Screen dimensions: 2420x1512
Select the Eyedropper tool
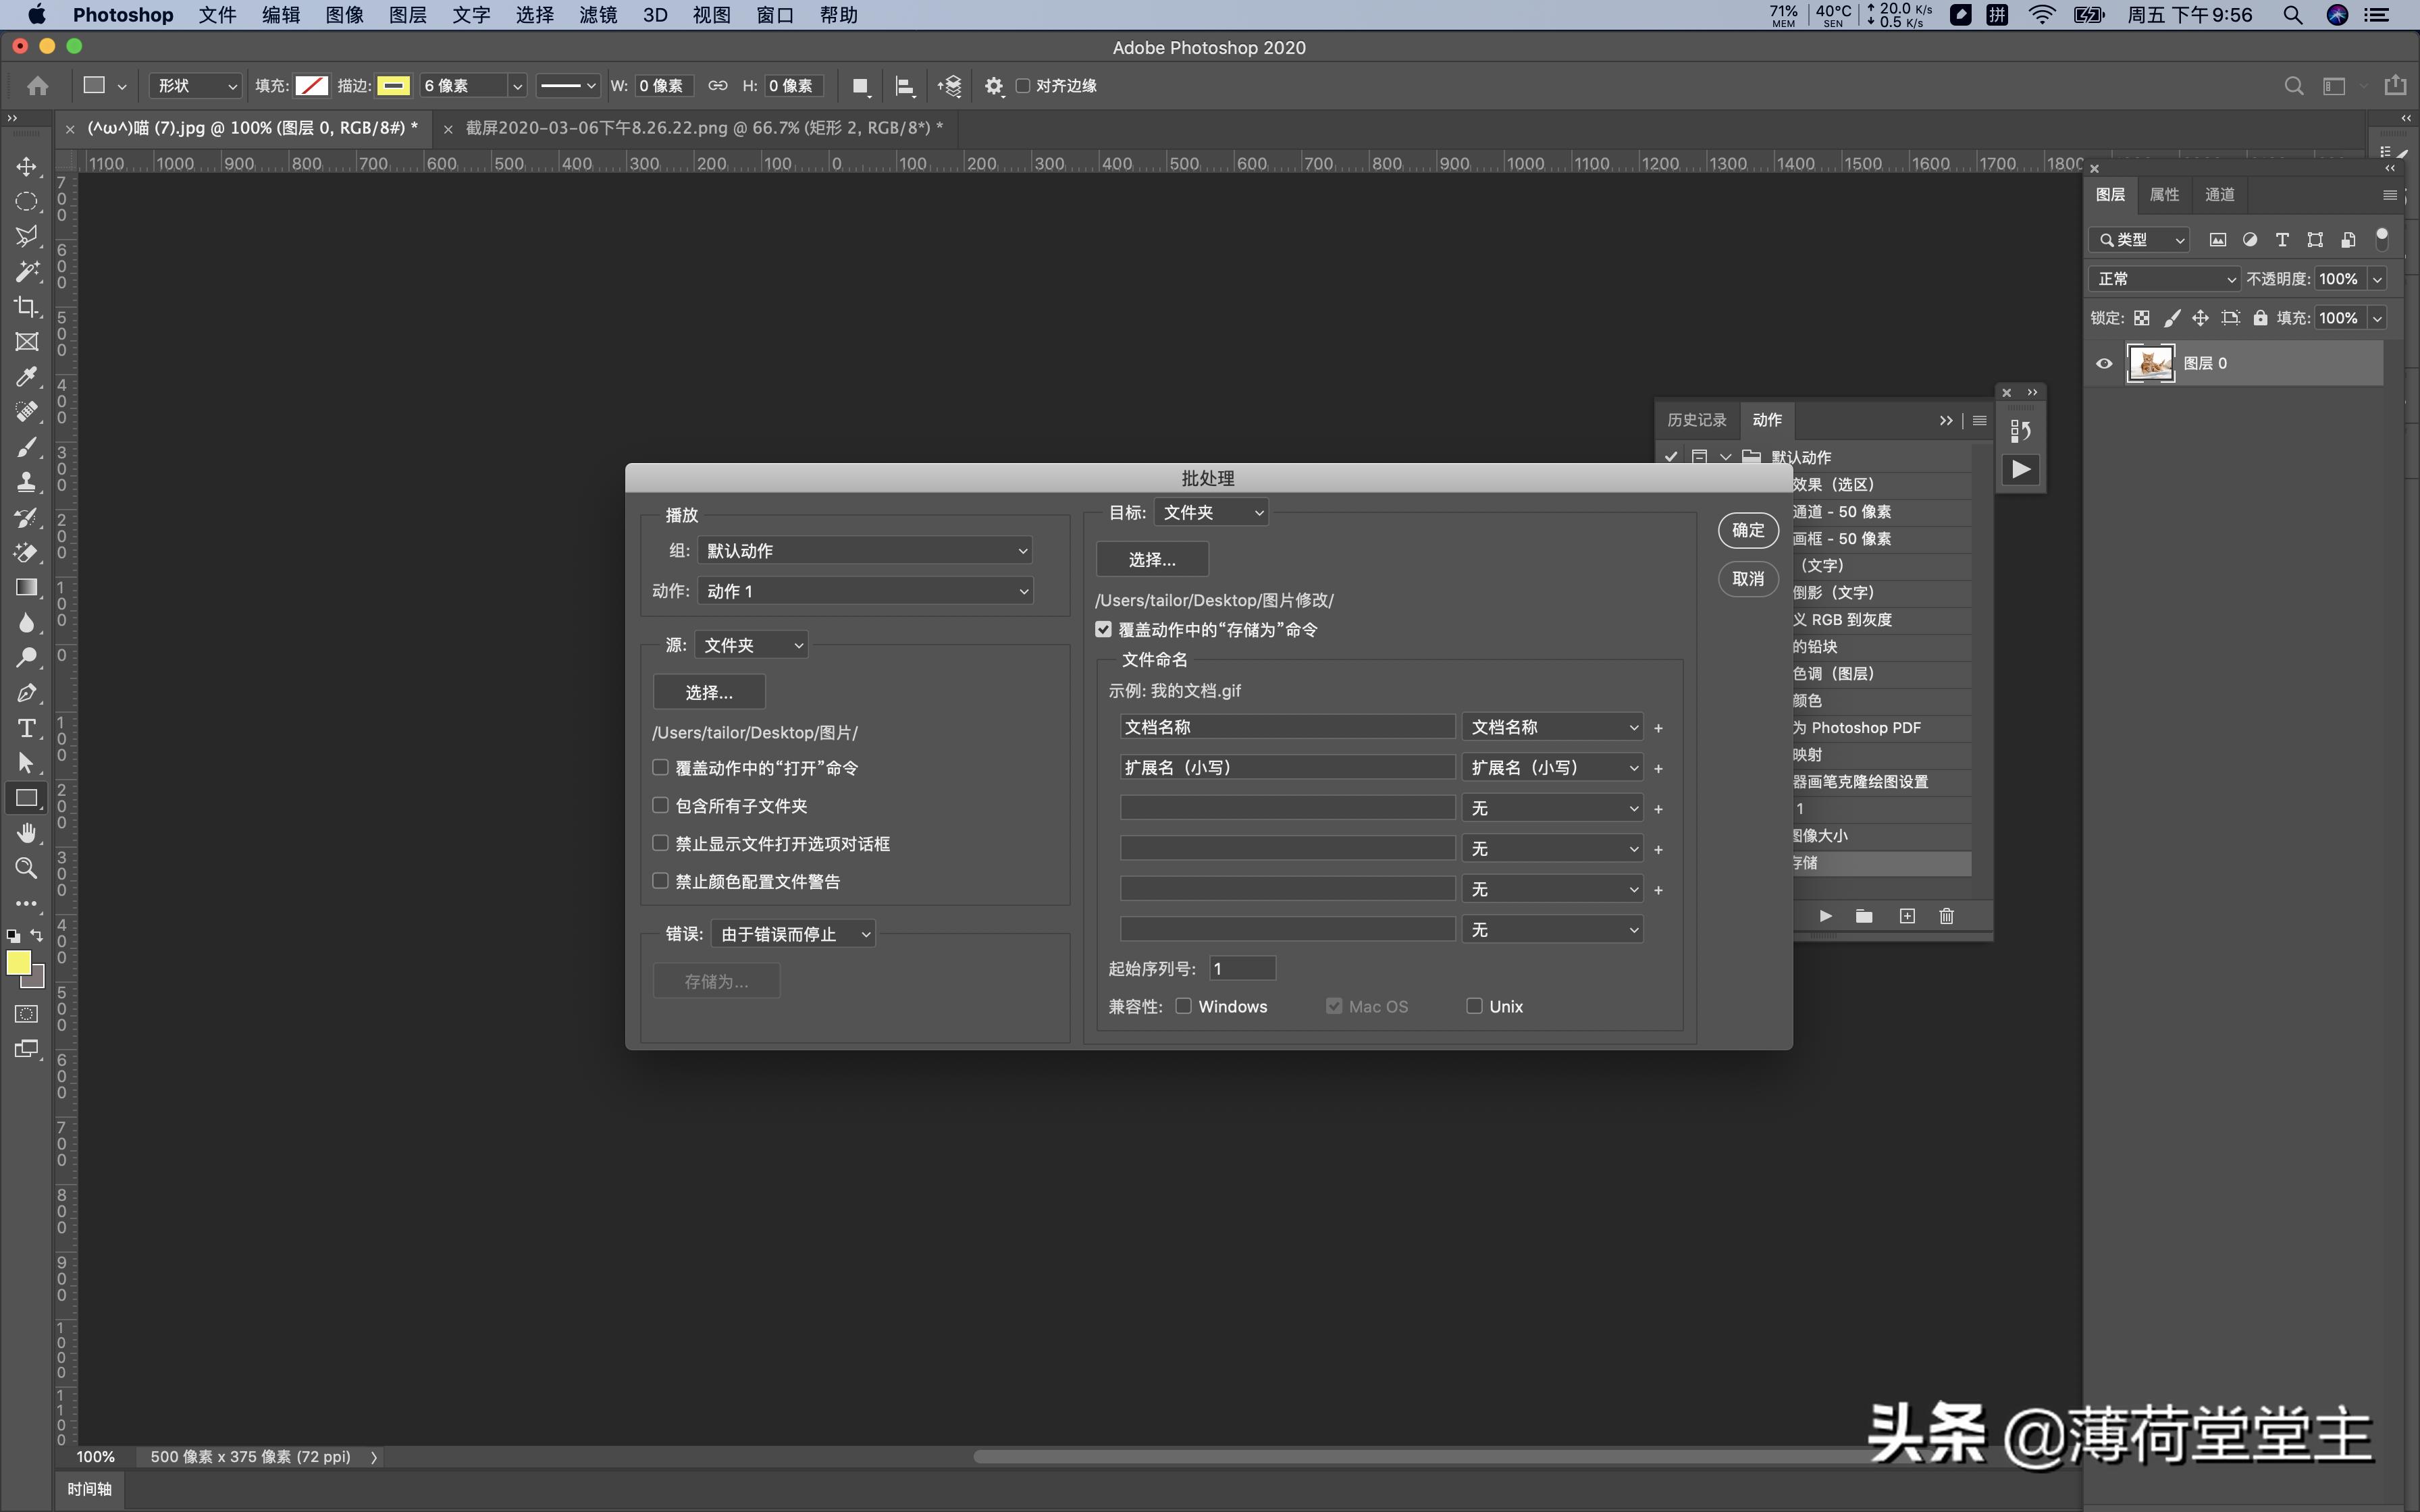tap(27, 377)
